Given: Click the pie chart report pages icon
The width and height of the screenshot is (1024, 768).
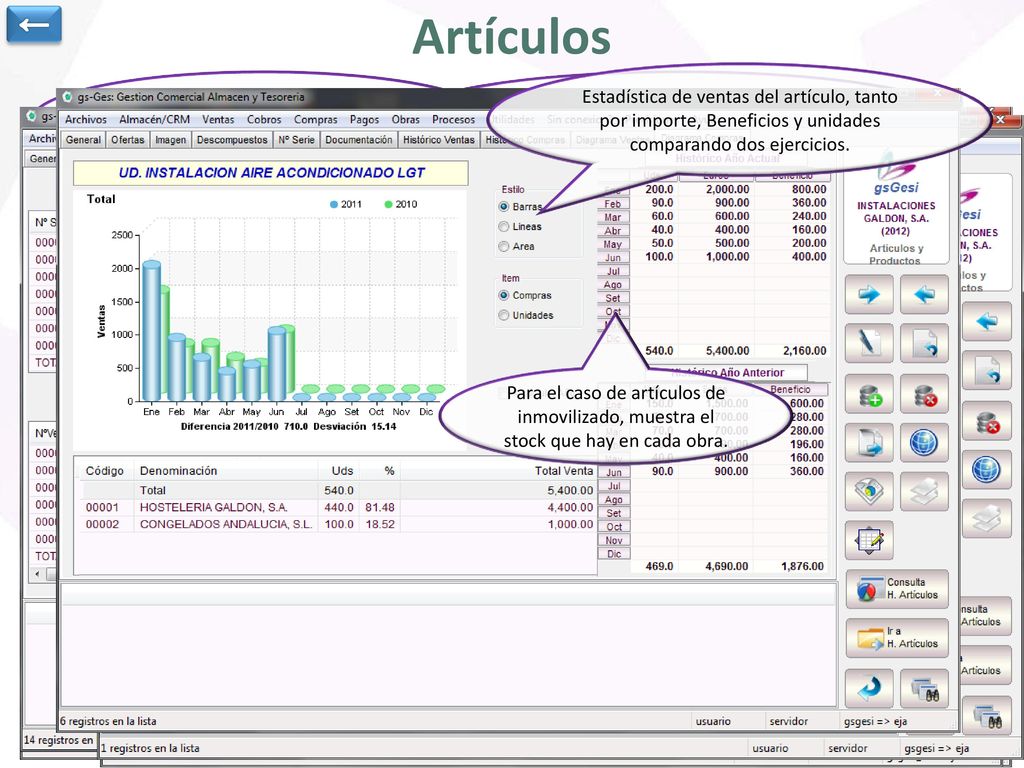Looking at the screenshot, I should point(869,491).
